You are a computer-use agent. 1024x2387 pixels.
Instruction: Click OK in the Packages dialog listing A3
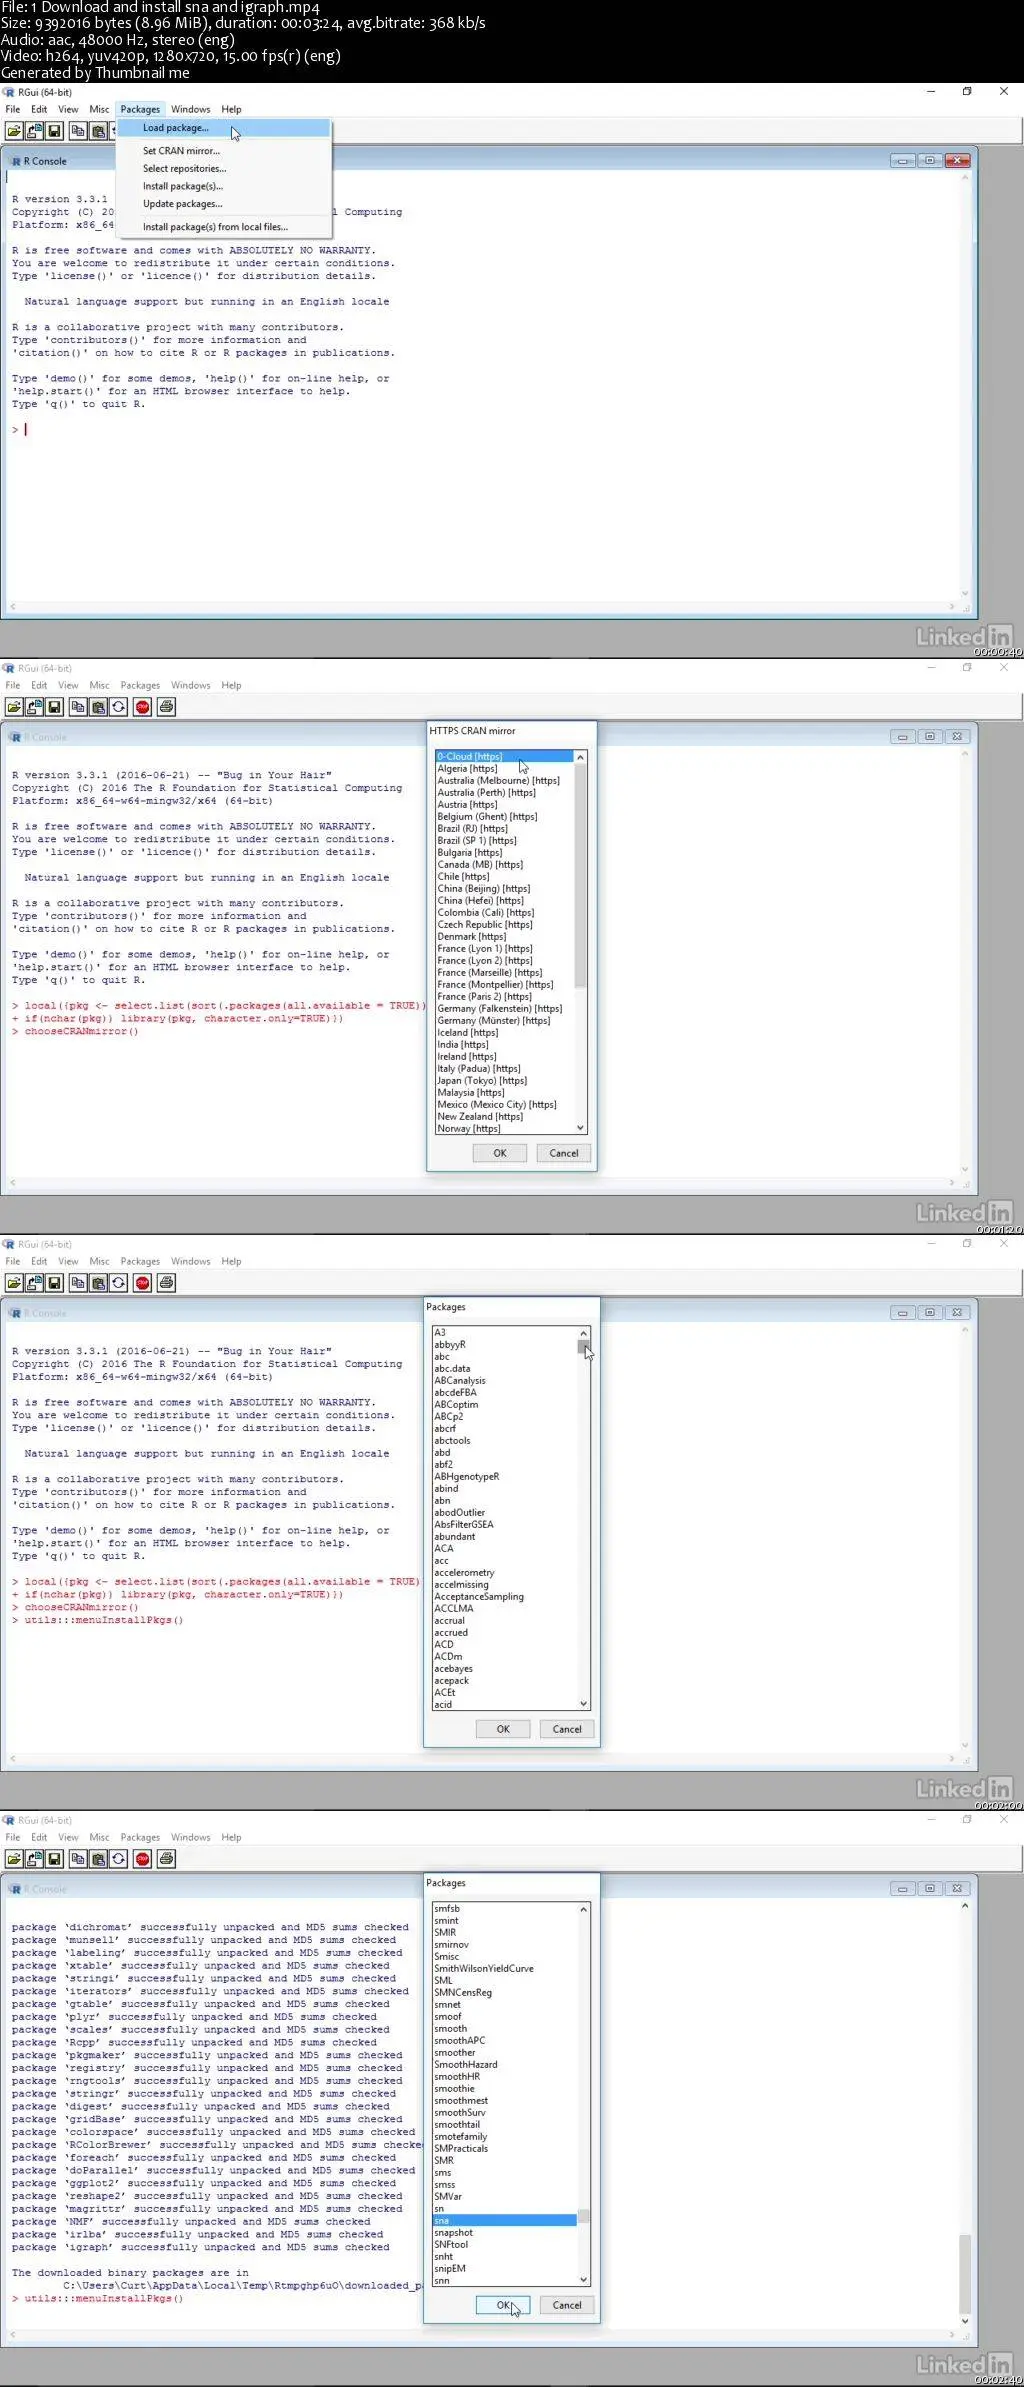pos(503,1729)
